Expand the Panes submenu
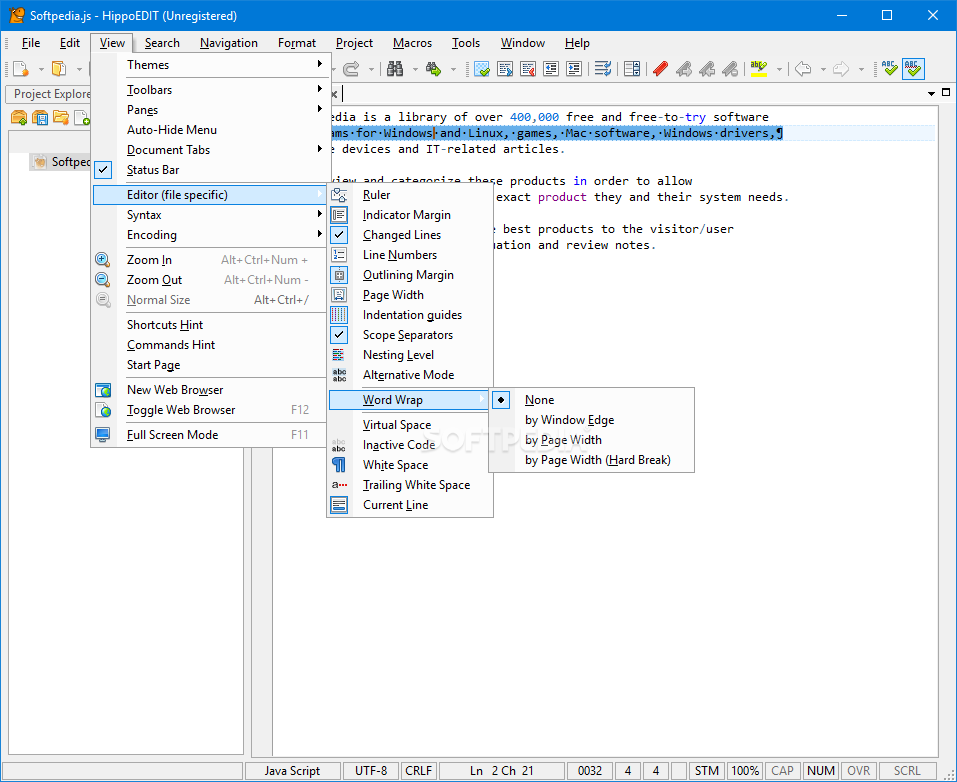This screenshot has height=782, width=957. pos(211,110)
